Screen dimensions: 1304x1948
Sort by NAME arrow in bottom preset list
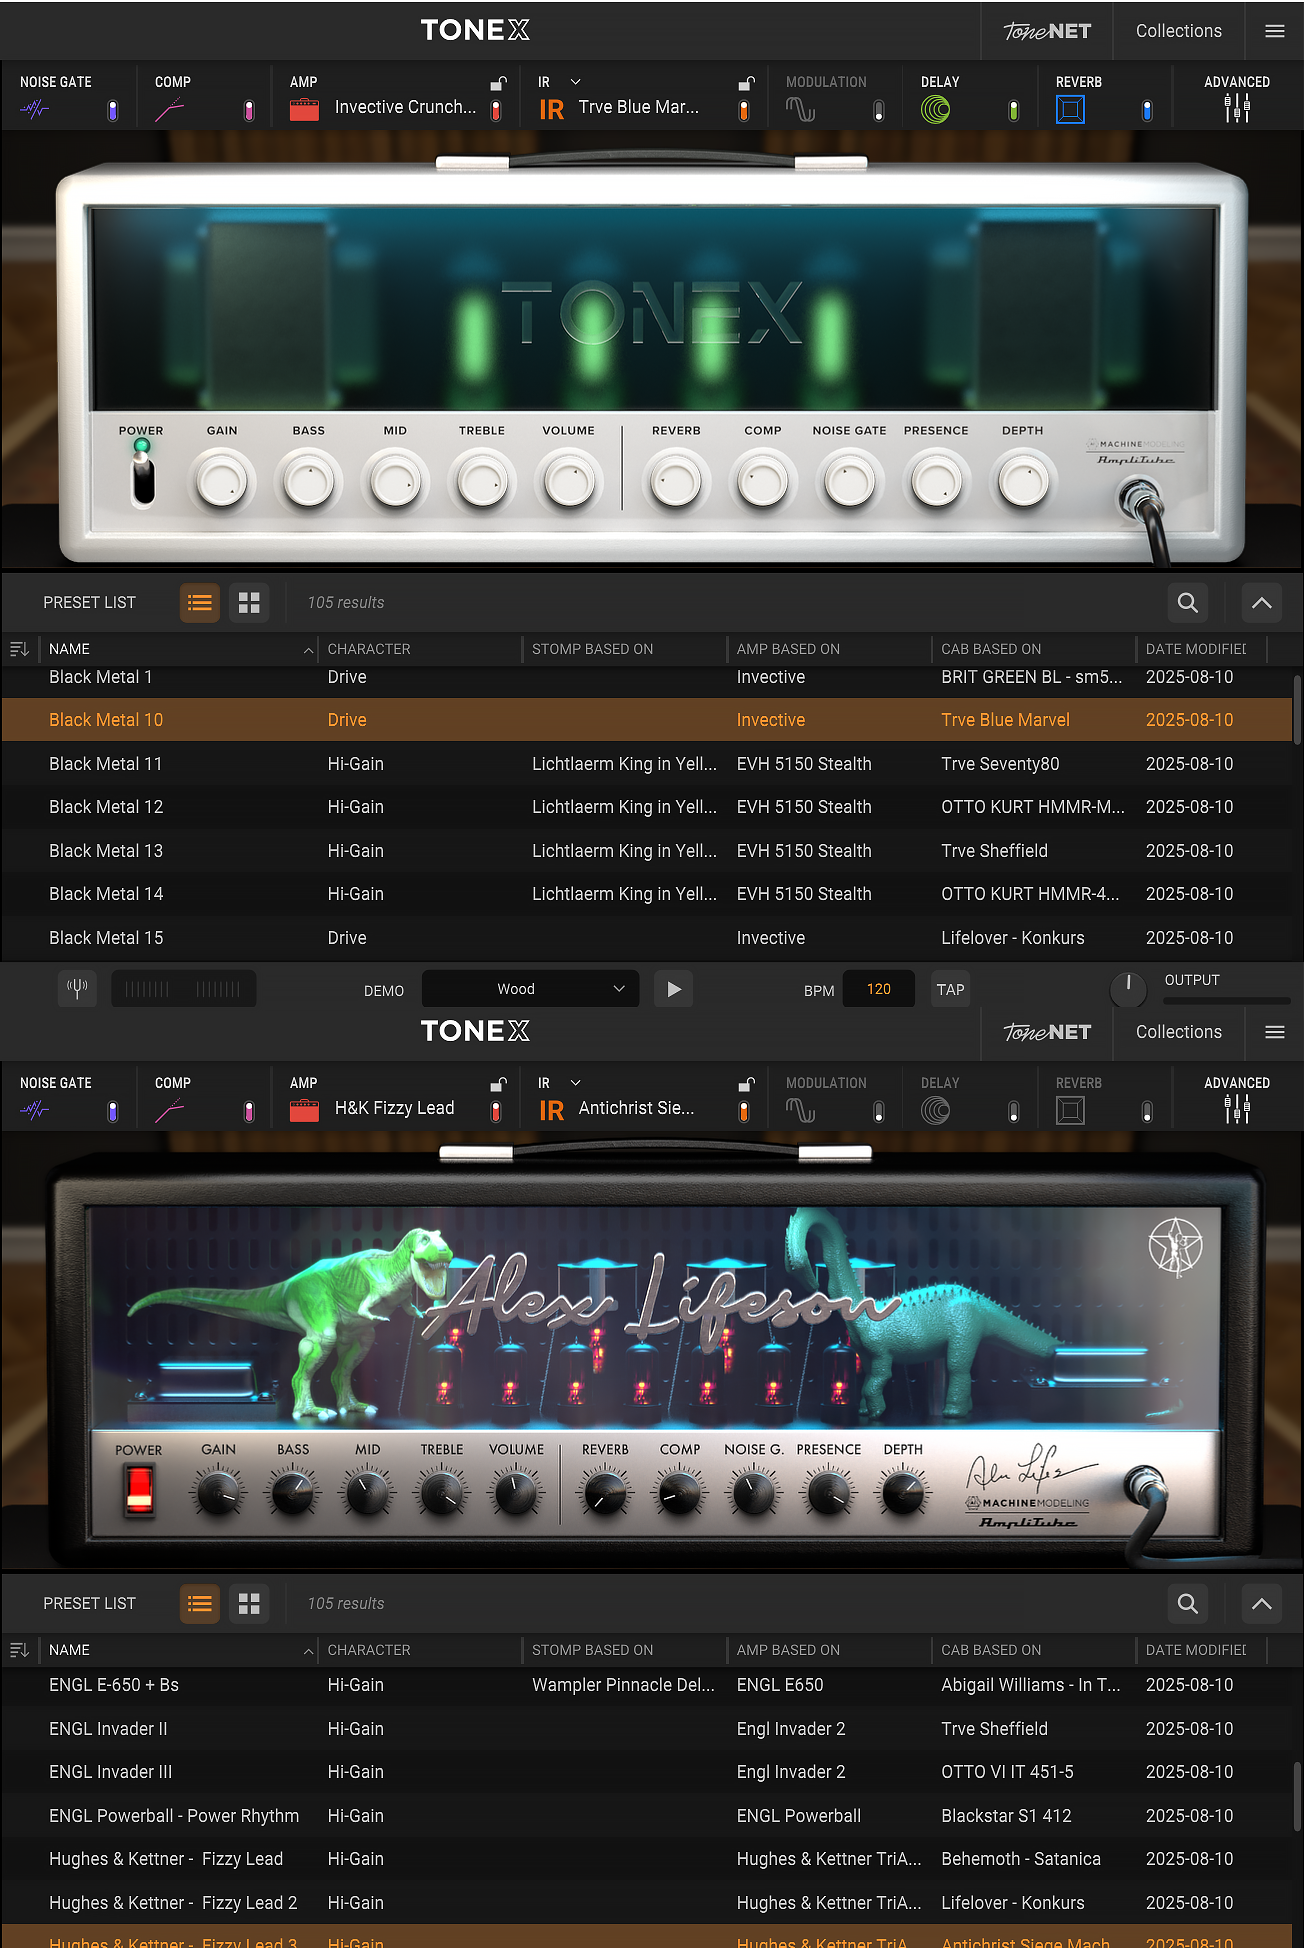click(x=308, y=1651)
